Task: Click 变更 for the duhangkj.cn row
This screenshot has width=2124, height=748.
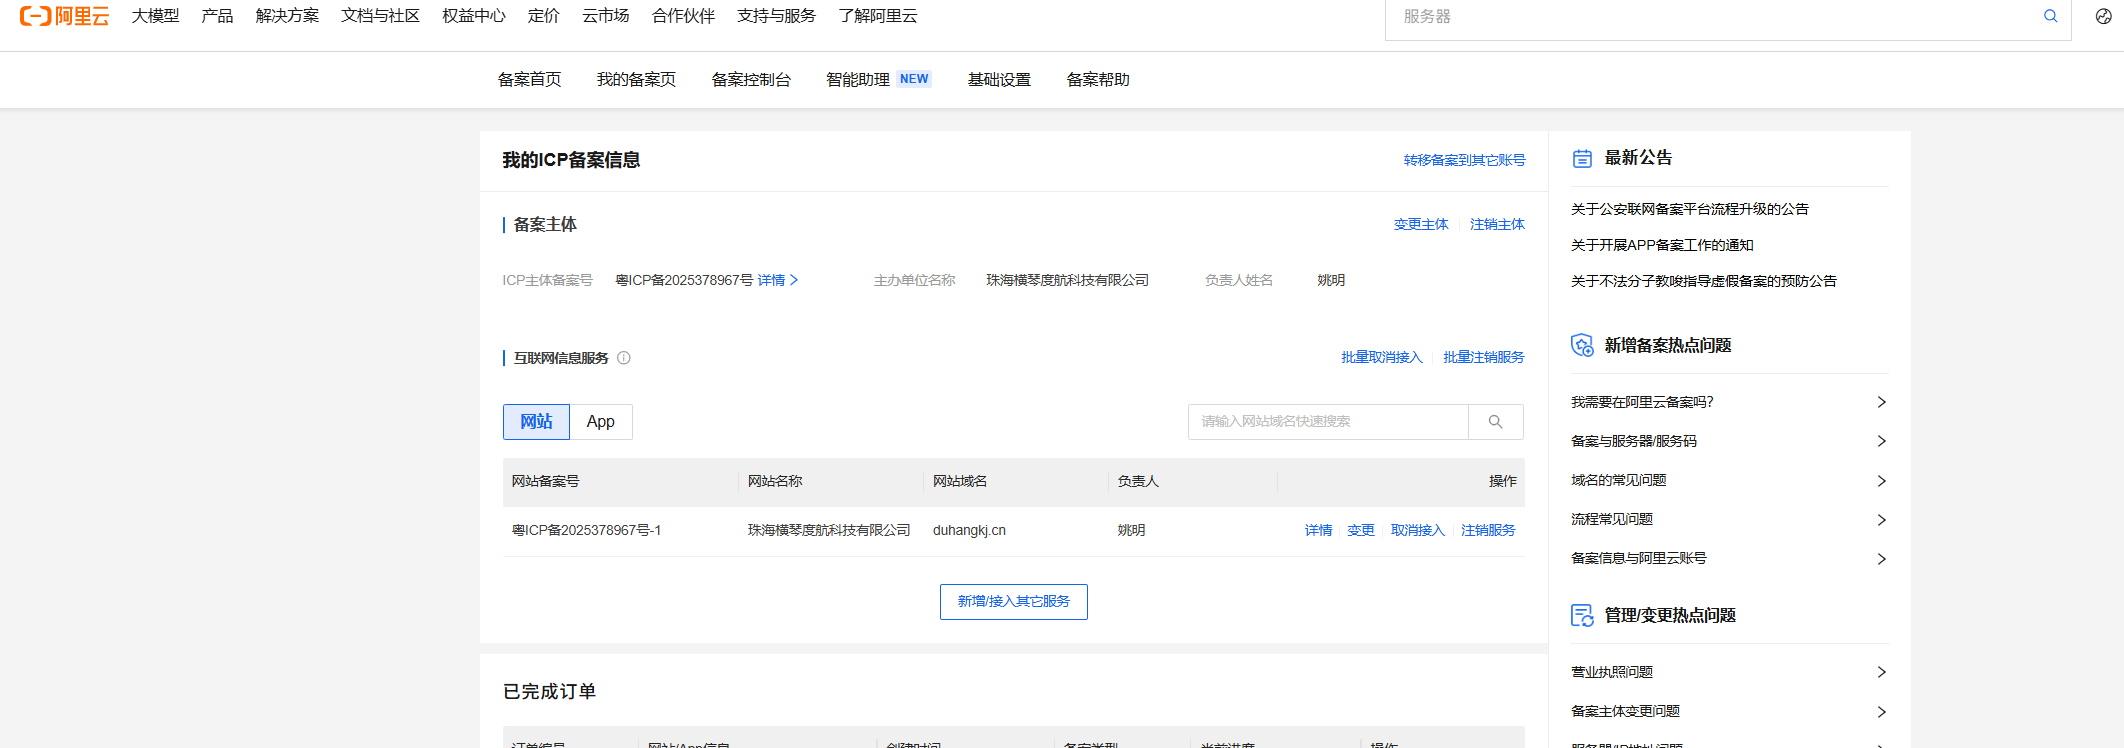Action: point(1360,530)
